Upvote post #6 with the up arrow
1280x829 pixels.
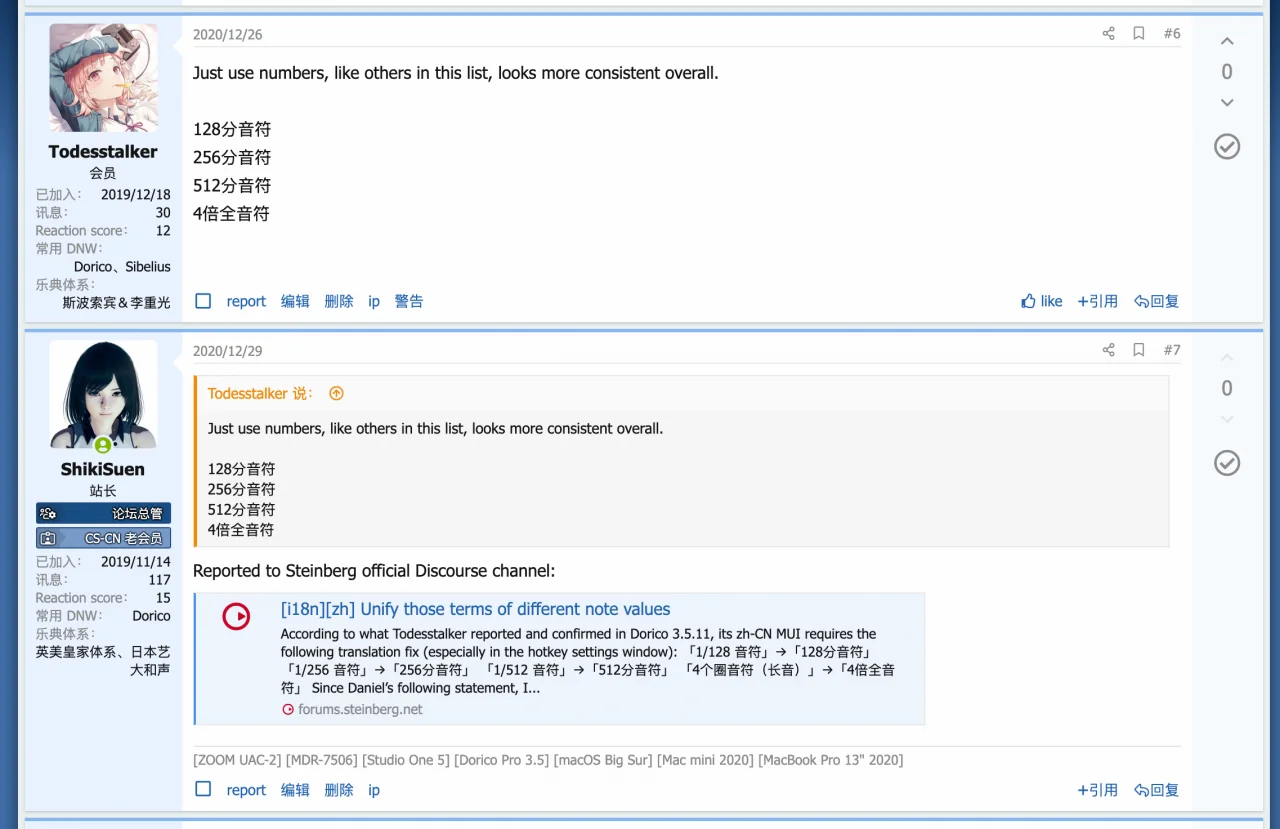[1227, 42]
